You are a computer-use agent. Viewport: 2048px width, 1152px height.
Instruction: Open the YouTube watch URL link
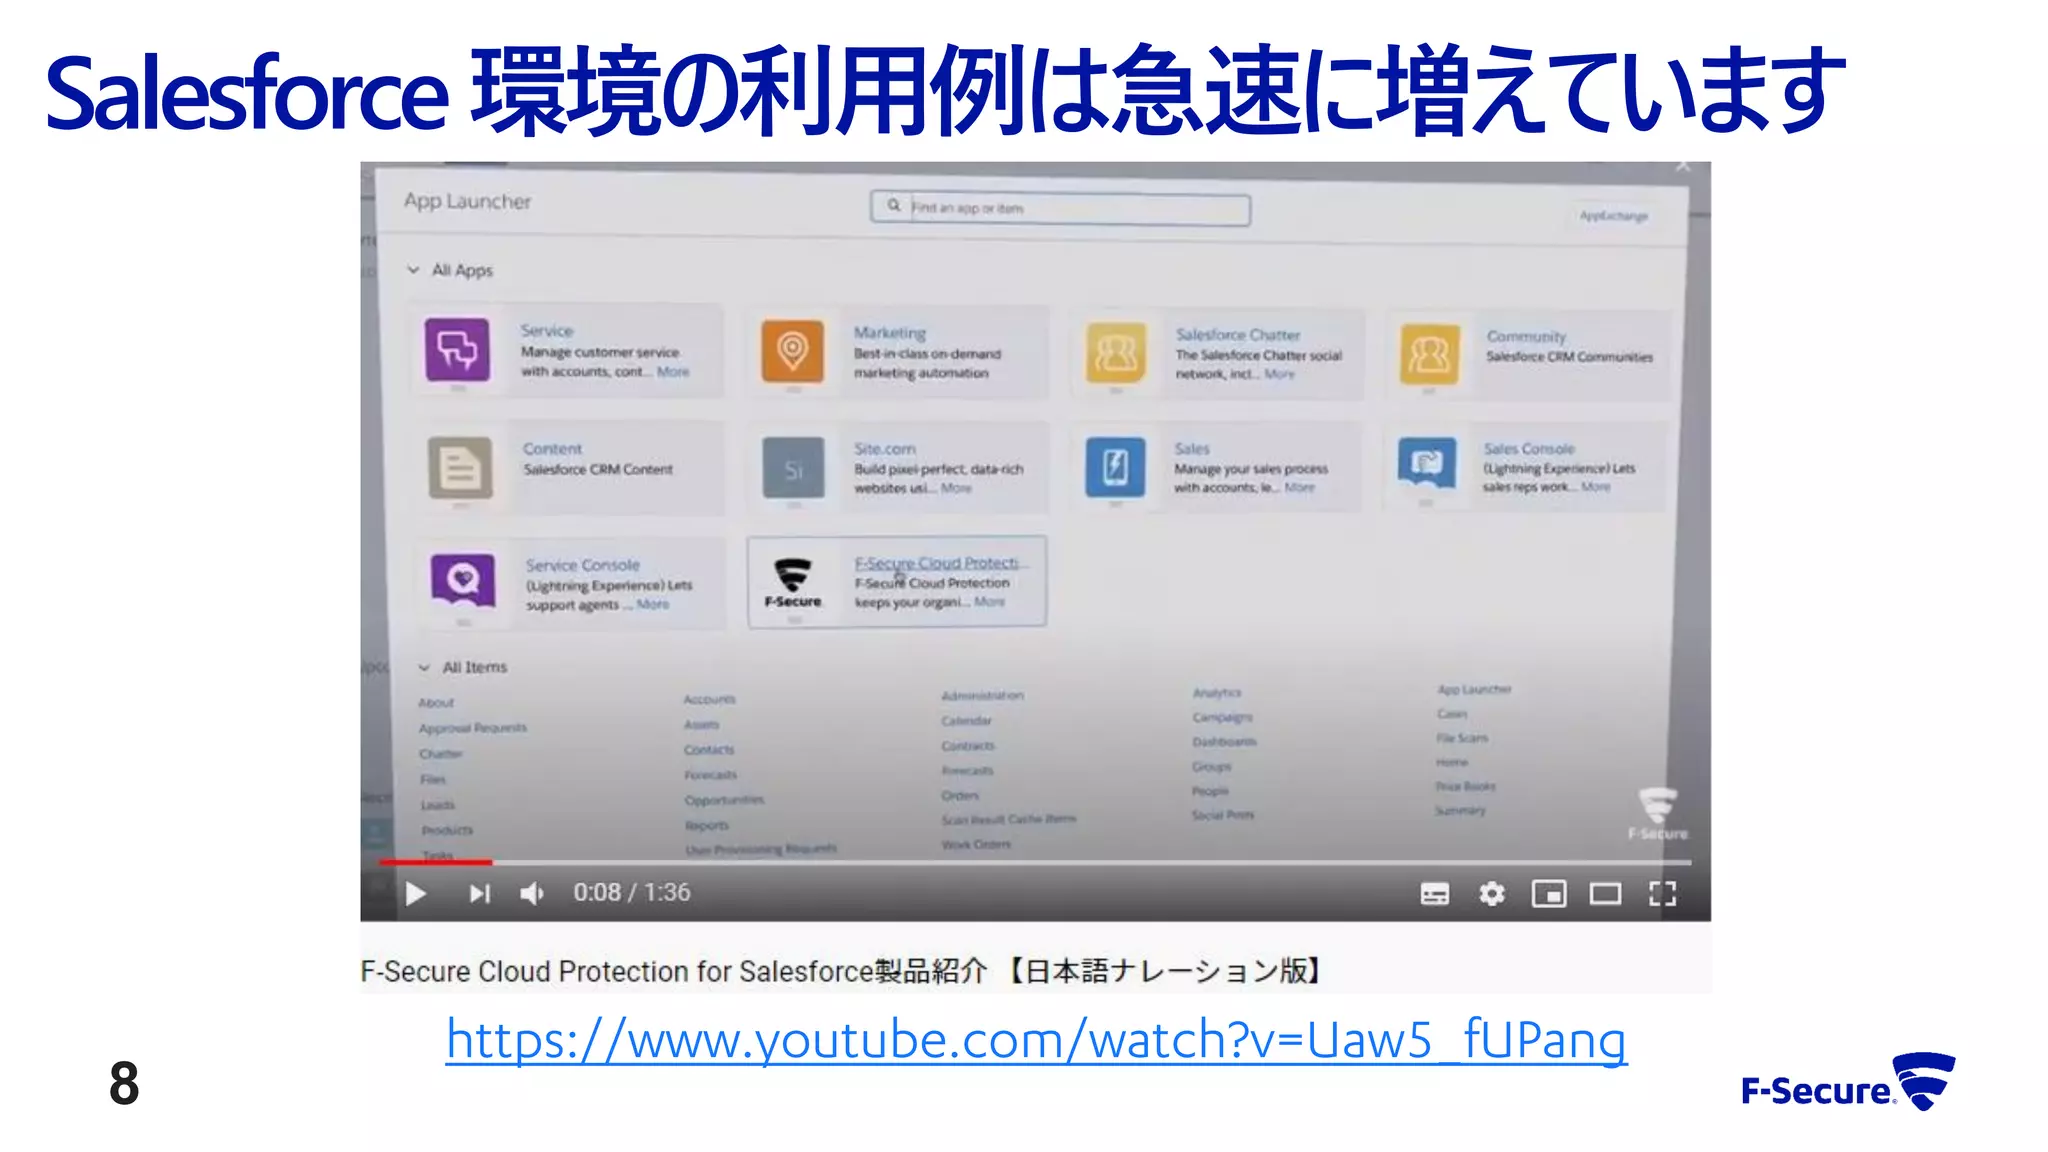[1036, 1040]
